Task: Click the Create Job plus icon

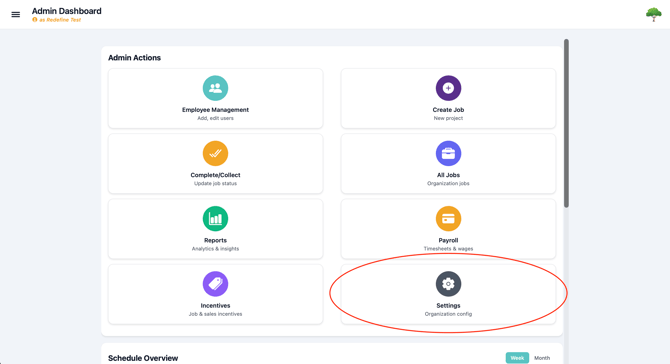Action: (x=448, y=88)
